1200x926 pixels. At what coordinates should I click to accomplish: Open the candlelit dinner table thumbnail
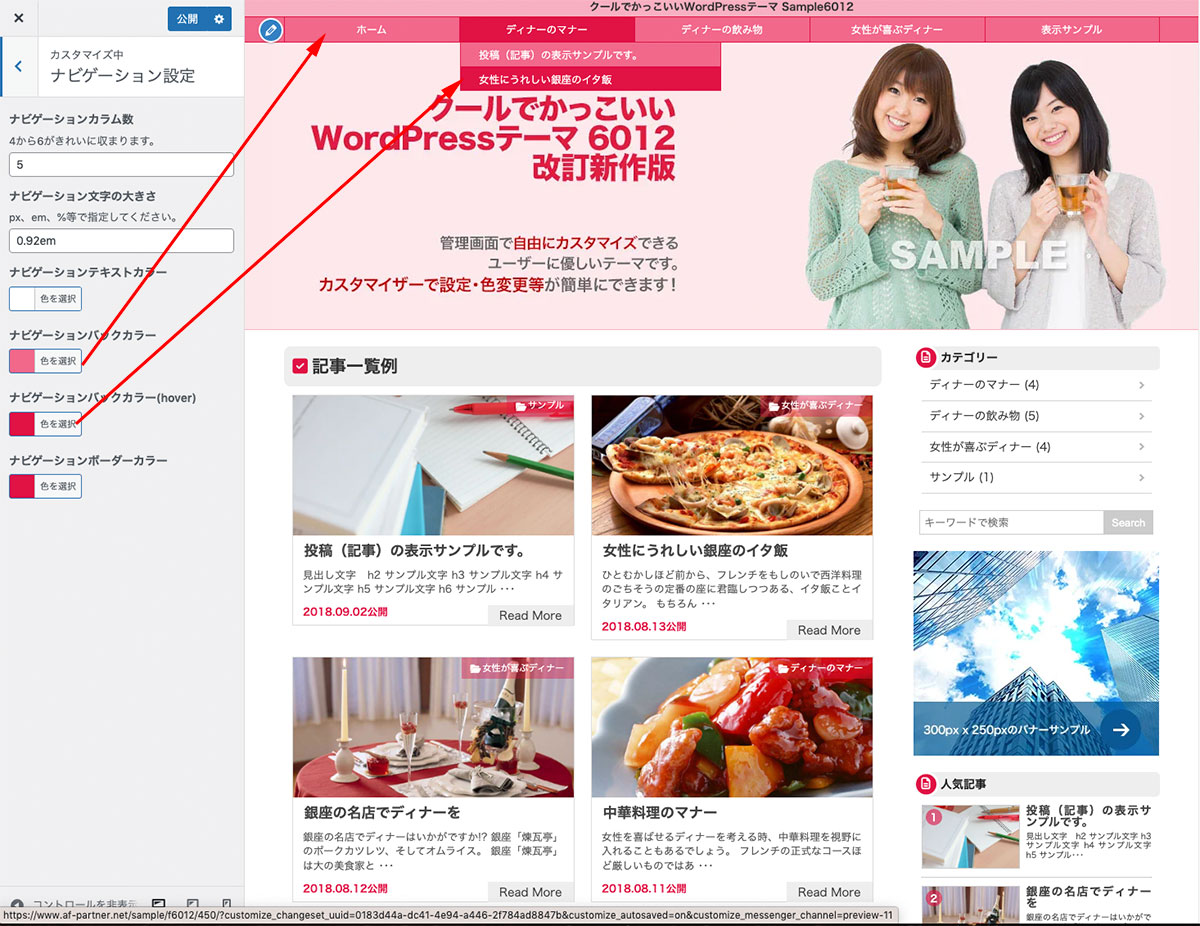(x=433, y=727)
